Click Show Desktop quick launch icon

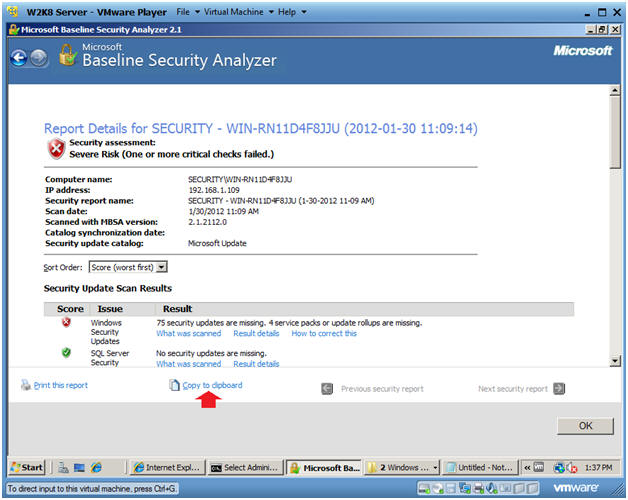tap(79, 468)
